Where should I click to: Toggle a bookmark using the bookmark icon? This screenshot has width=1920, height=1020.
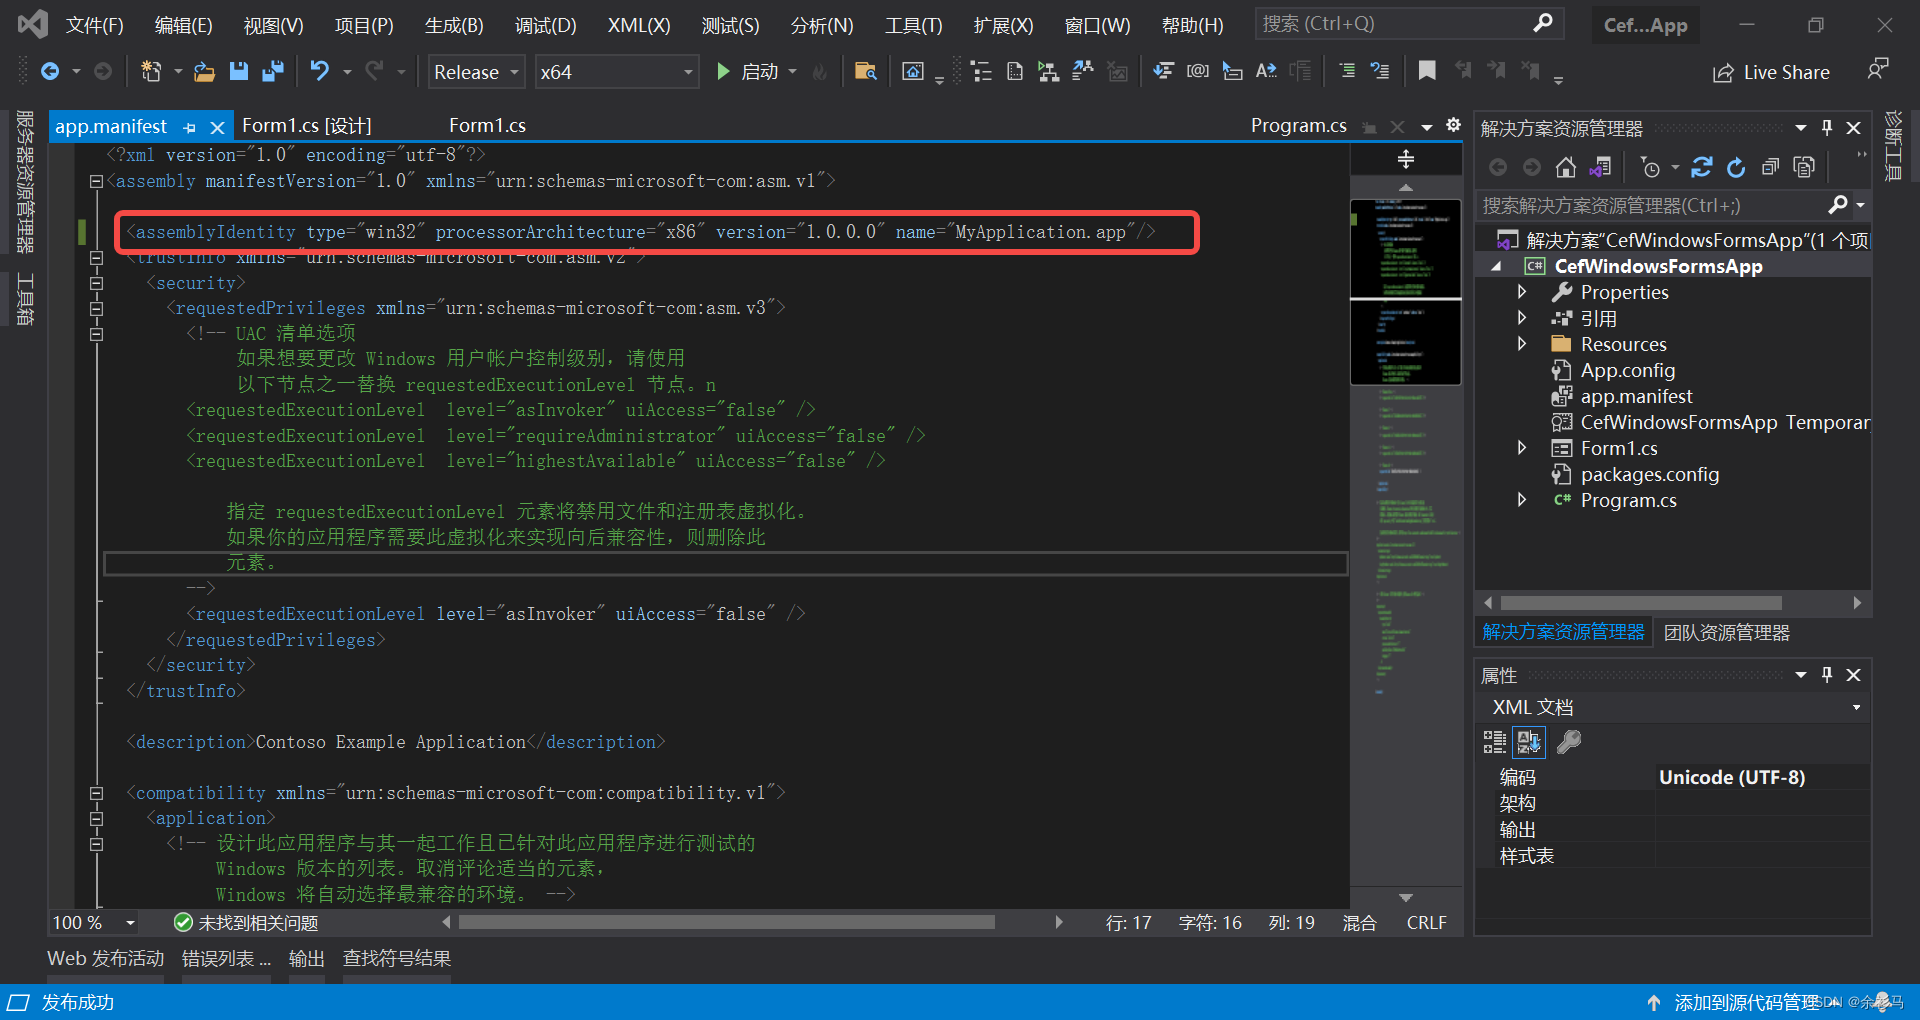tap(1427, 71)
